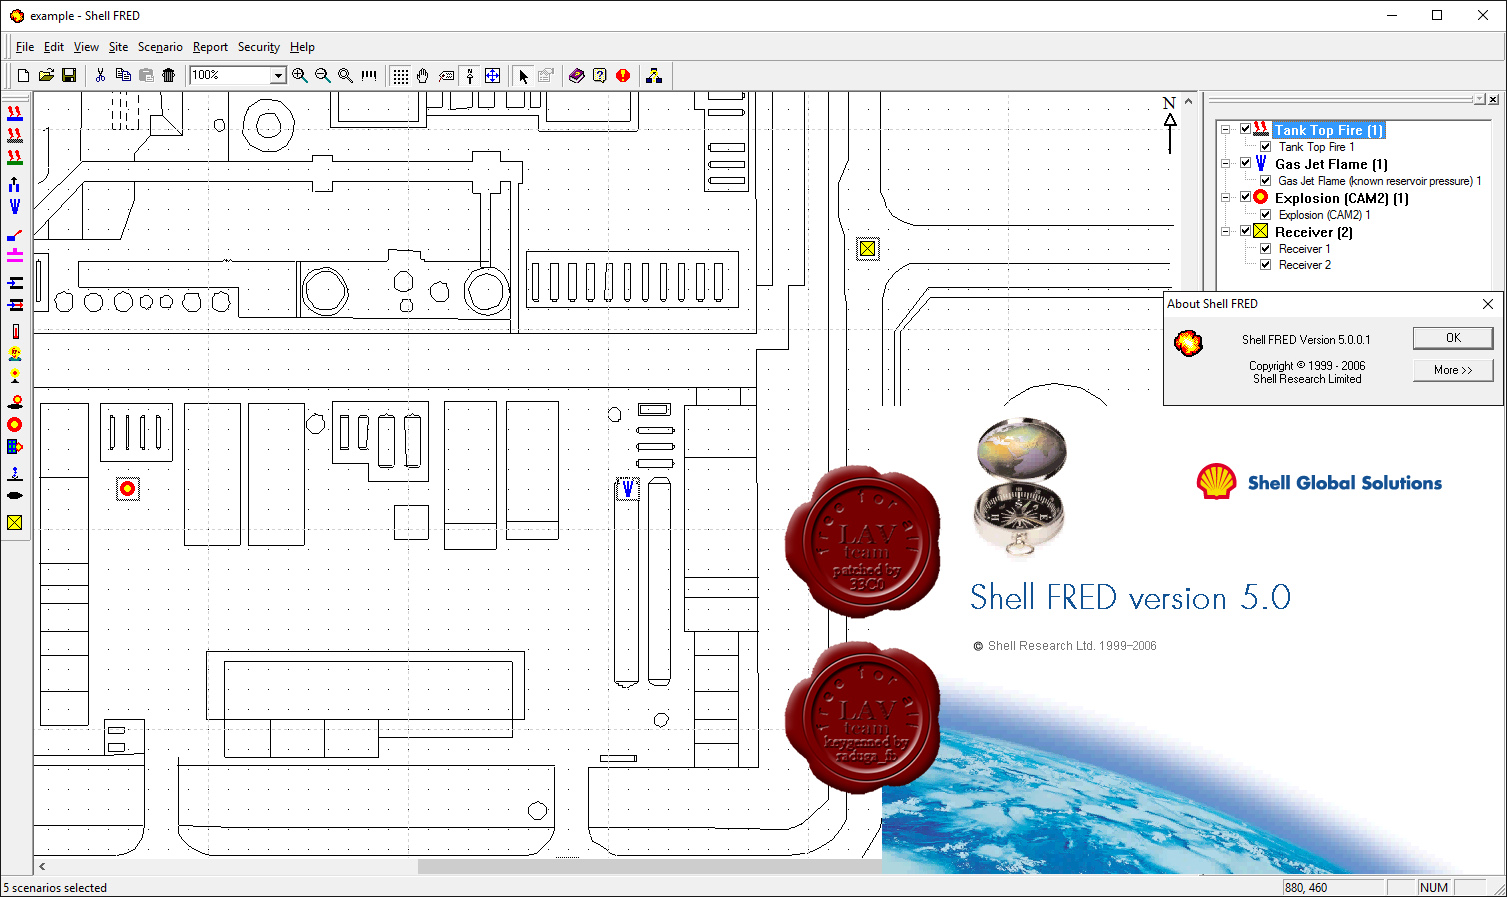Select the blue building grid tool in sidebar

pyautogui.click(x=15, y=447)
